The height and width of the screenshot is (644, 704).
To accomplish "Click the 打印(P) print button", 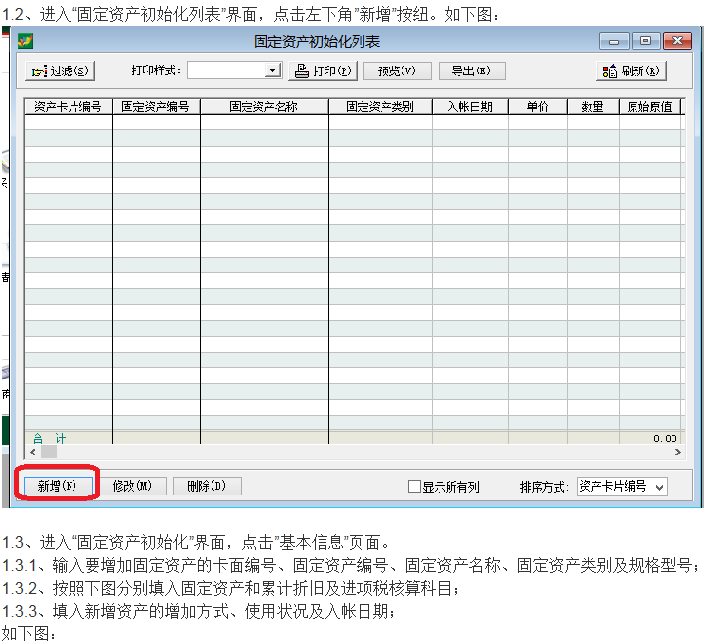I will point(323,71).
